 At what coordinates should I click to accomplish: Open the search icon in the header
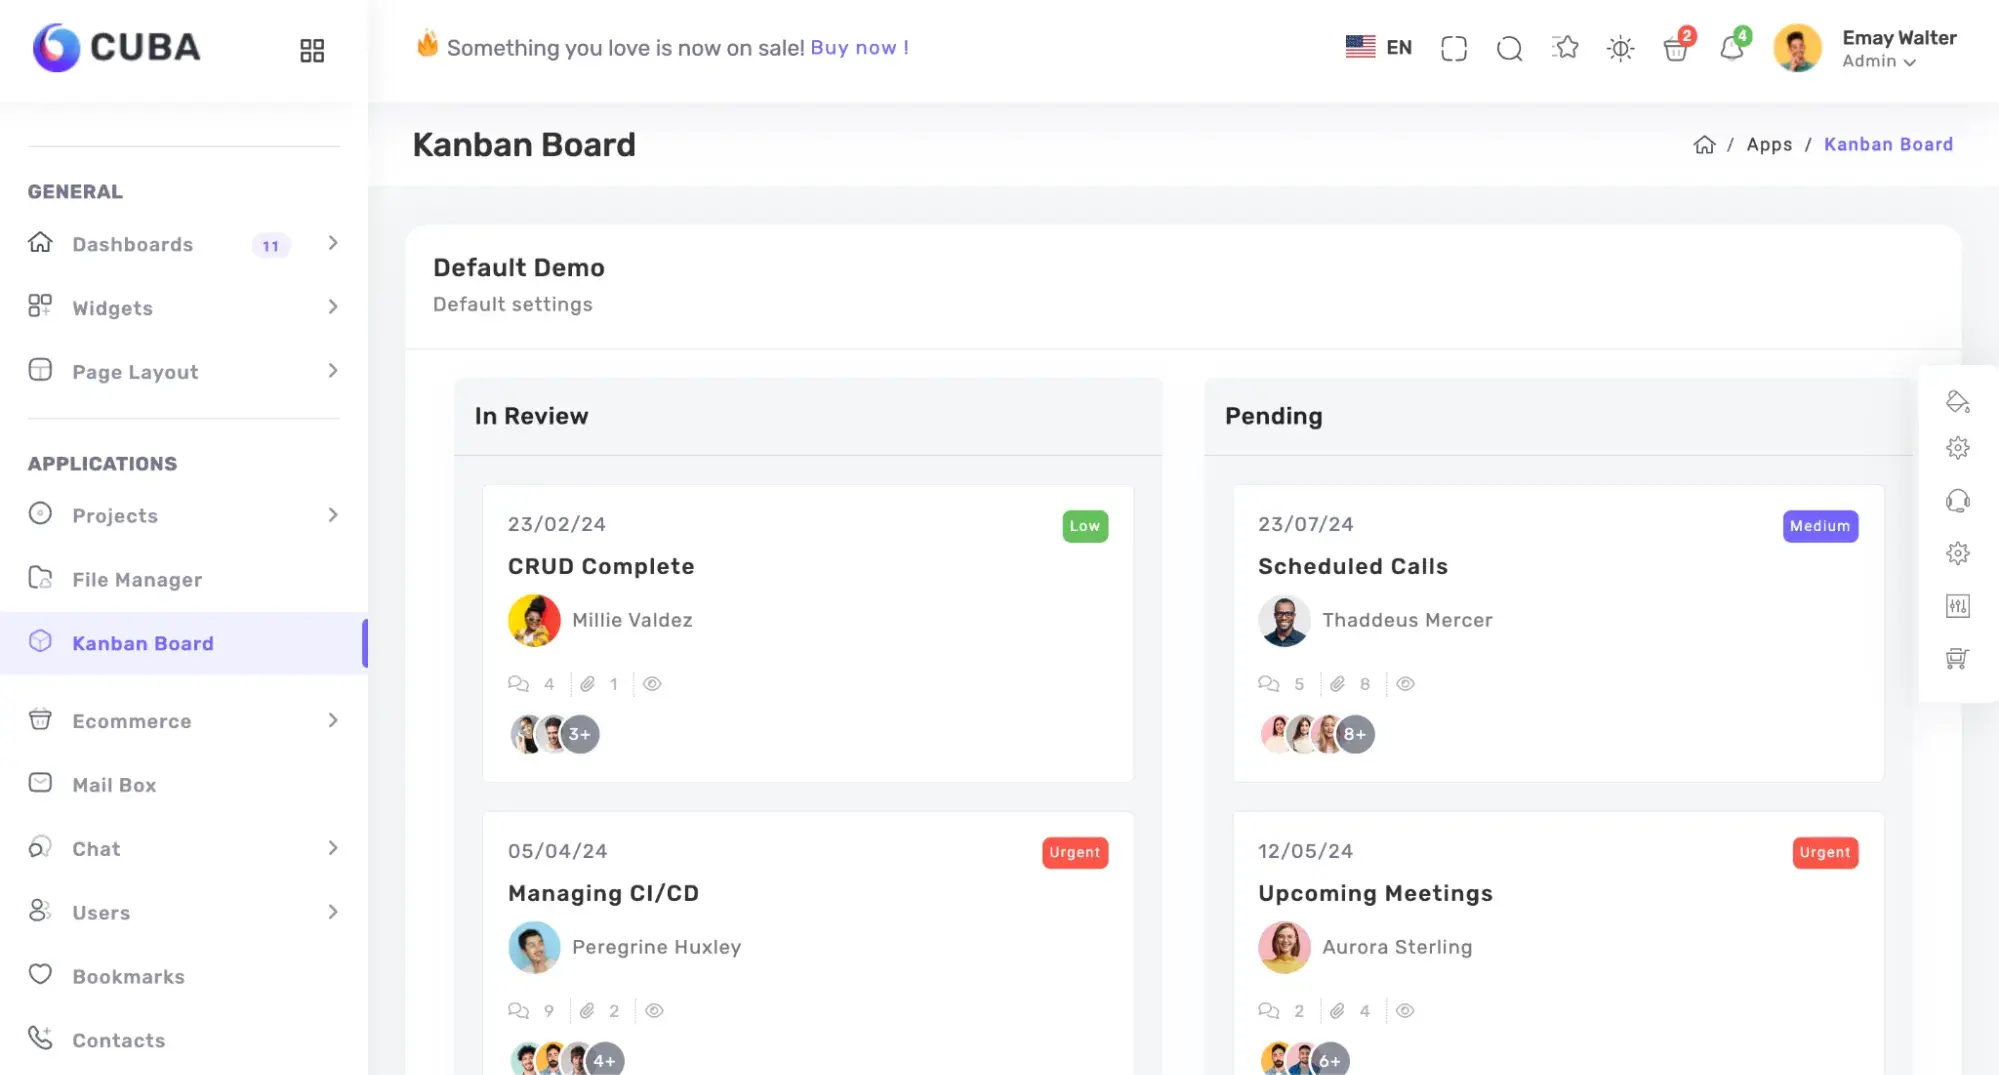point(1509,48)
